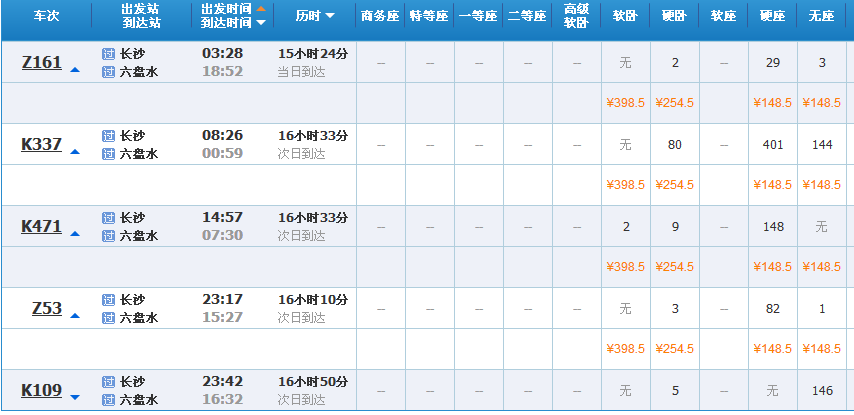The width and height of the screenshot is (854, 415).
Task: Sort by arrival time descending white arrow
Action: [261, 22]
